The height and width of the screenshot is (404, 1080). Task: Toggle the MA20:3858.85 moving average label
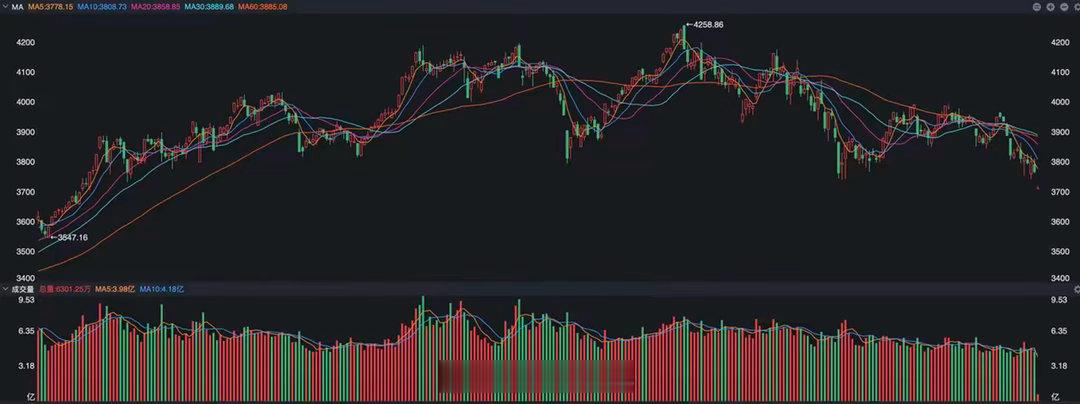pos(155,6)
